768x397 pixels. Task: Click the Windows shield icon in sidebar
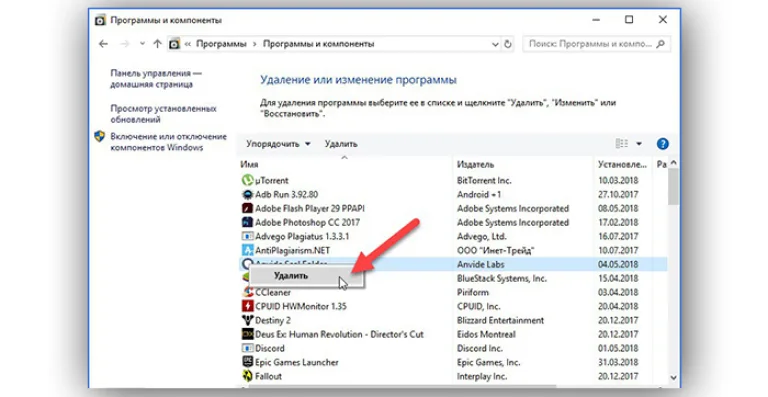(99, 137)
